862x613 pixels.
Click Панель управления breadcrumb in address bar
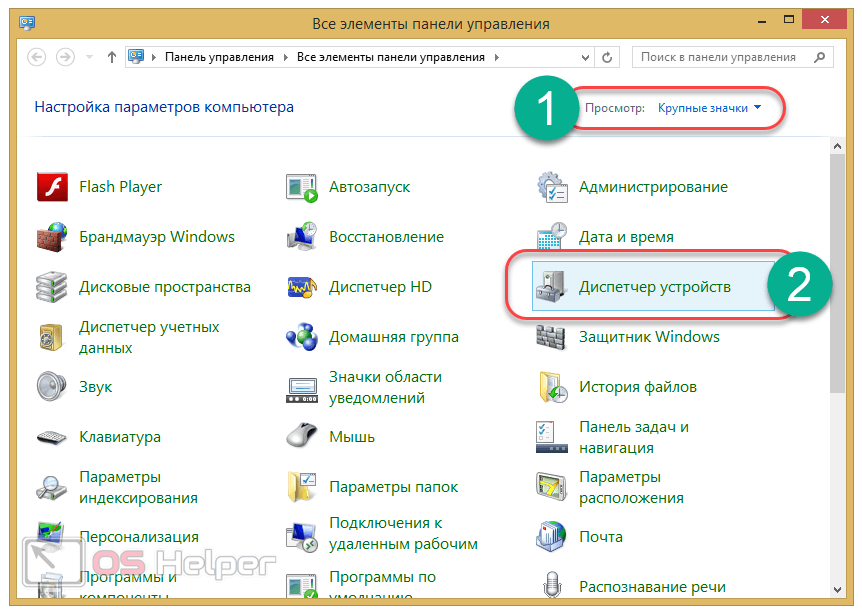click(x=218, y=58)
